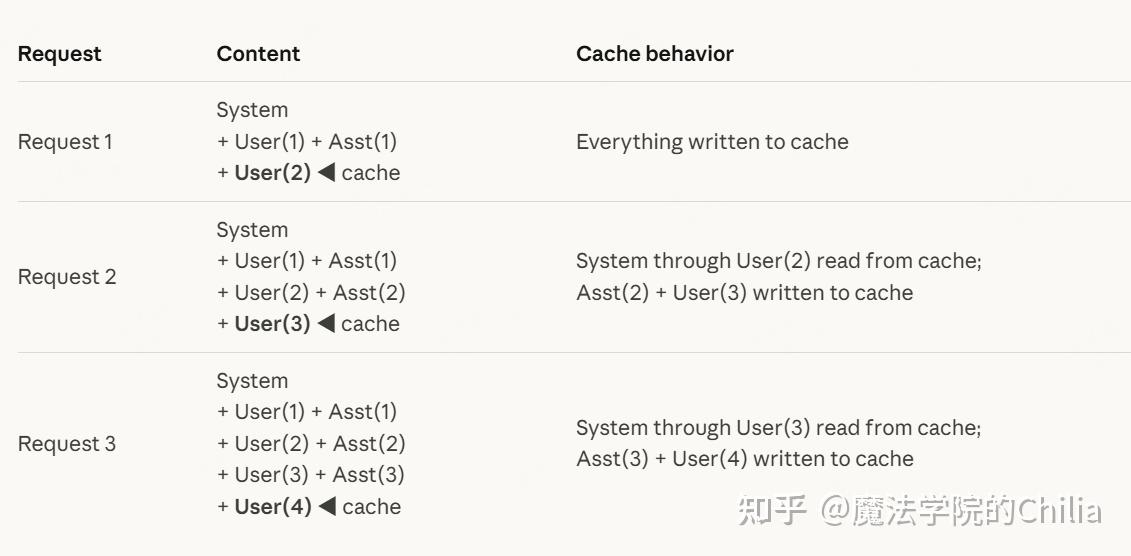Image resolution: width=1131 pixels, height=556 pixels.
Task: Click the cache marker triangle beside User(4)
Action: point(327,507)
